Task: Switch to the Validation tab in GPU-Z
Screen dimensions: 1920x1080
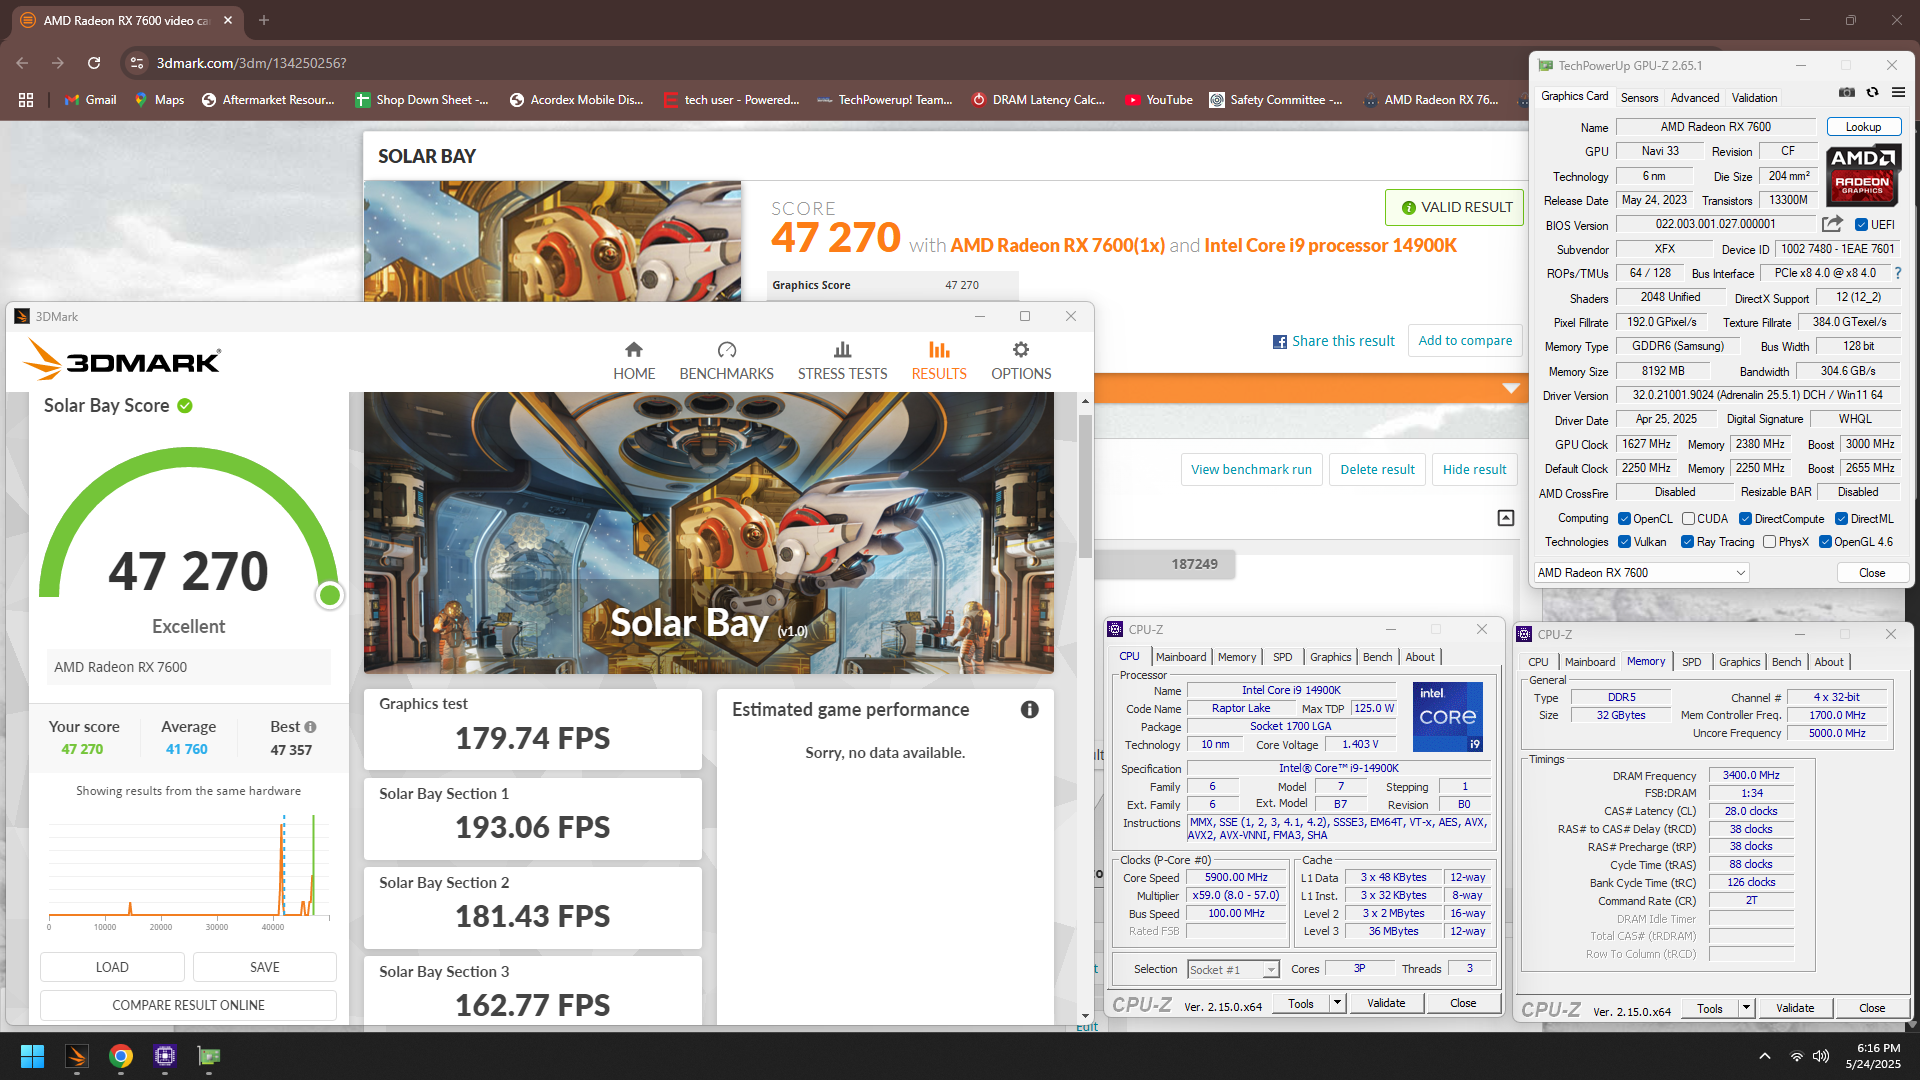Action: [1754, 98]
